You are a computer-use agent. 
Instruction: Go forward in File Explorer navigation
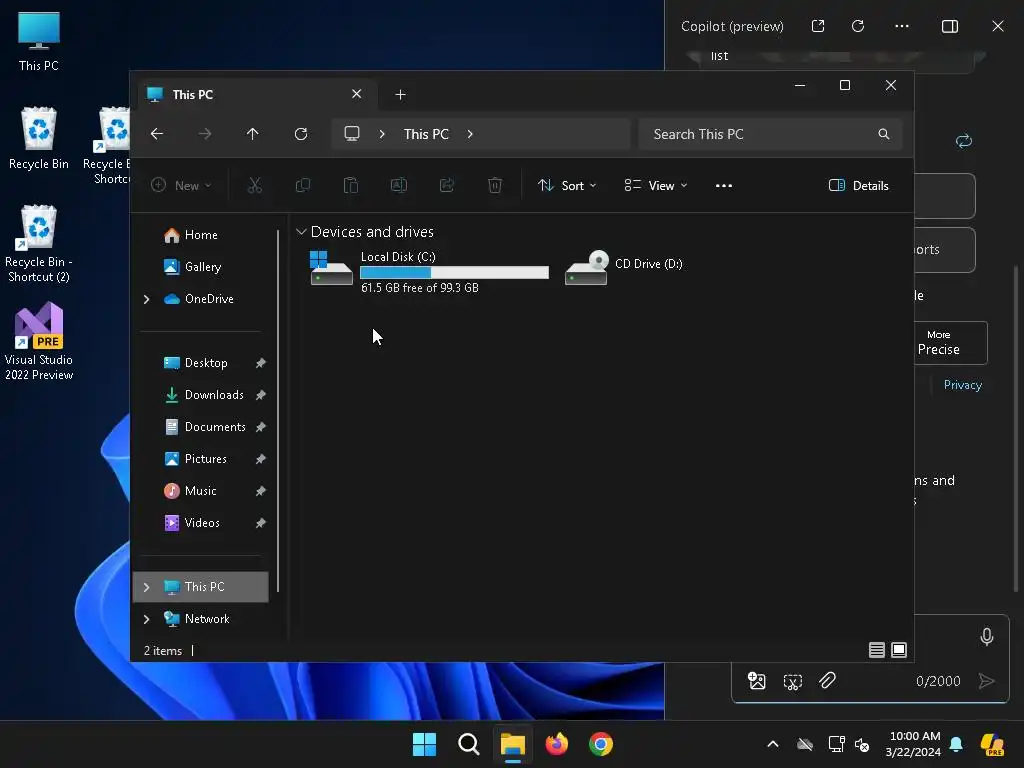click(205, 134)
